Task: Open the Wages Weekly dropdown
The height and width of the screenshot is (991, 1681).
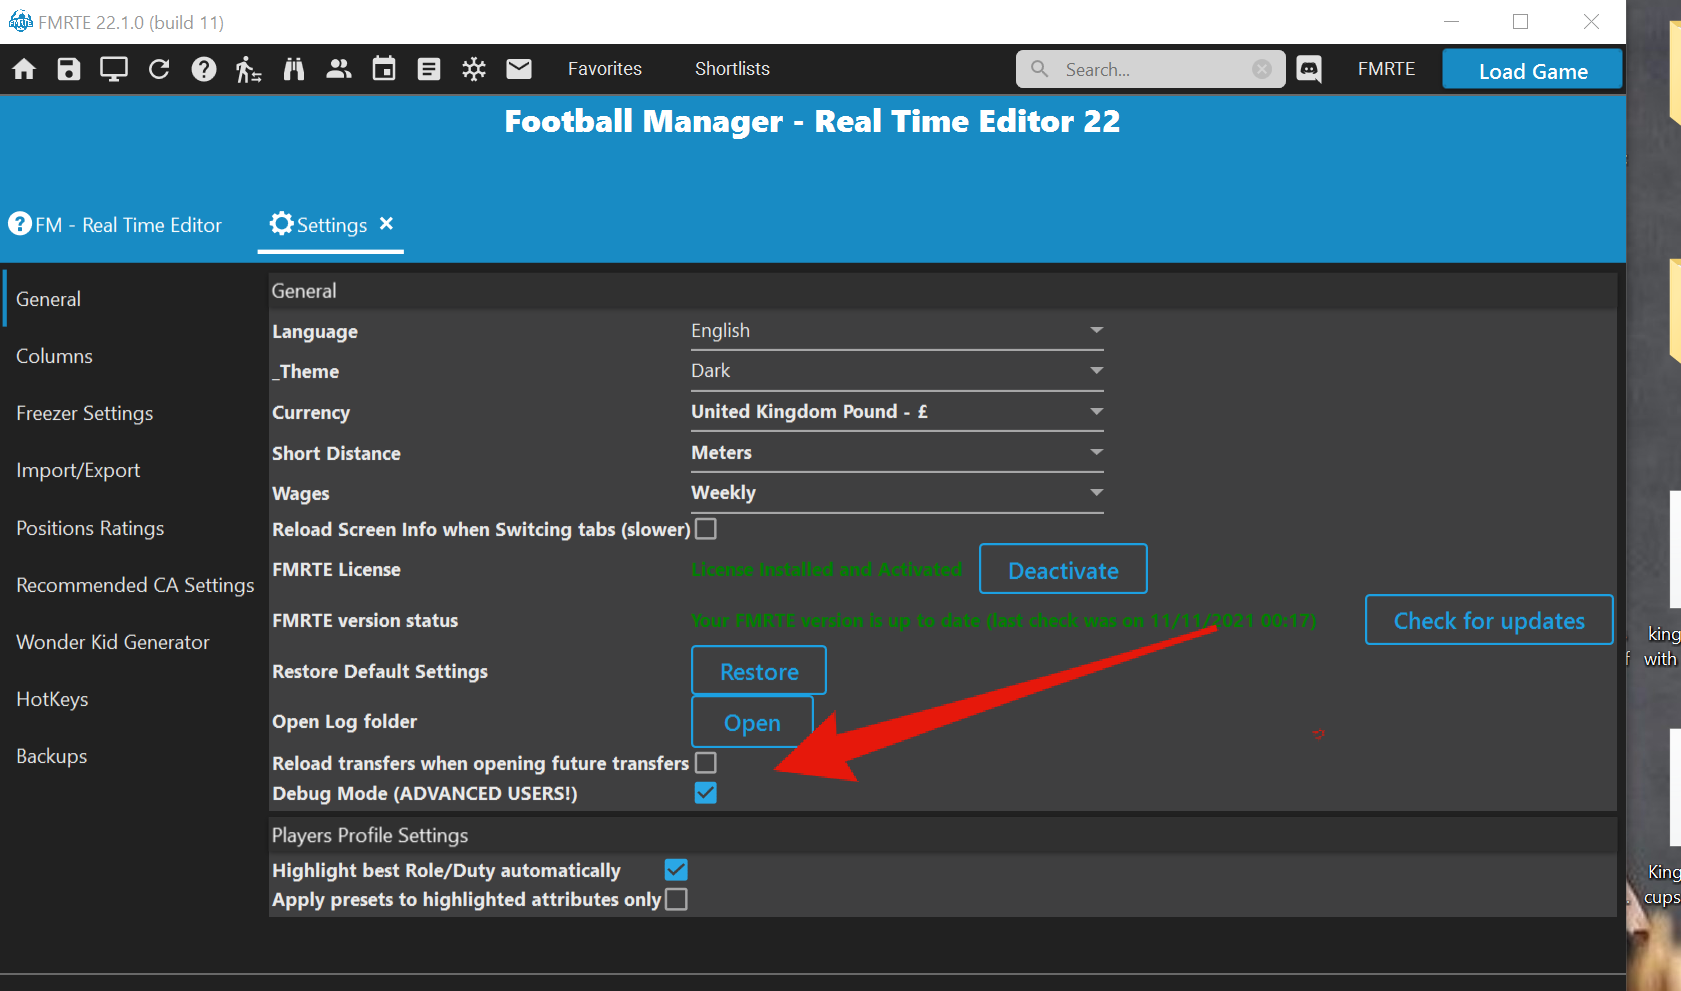Action: [x=897, y=493]
